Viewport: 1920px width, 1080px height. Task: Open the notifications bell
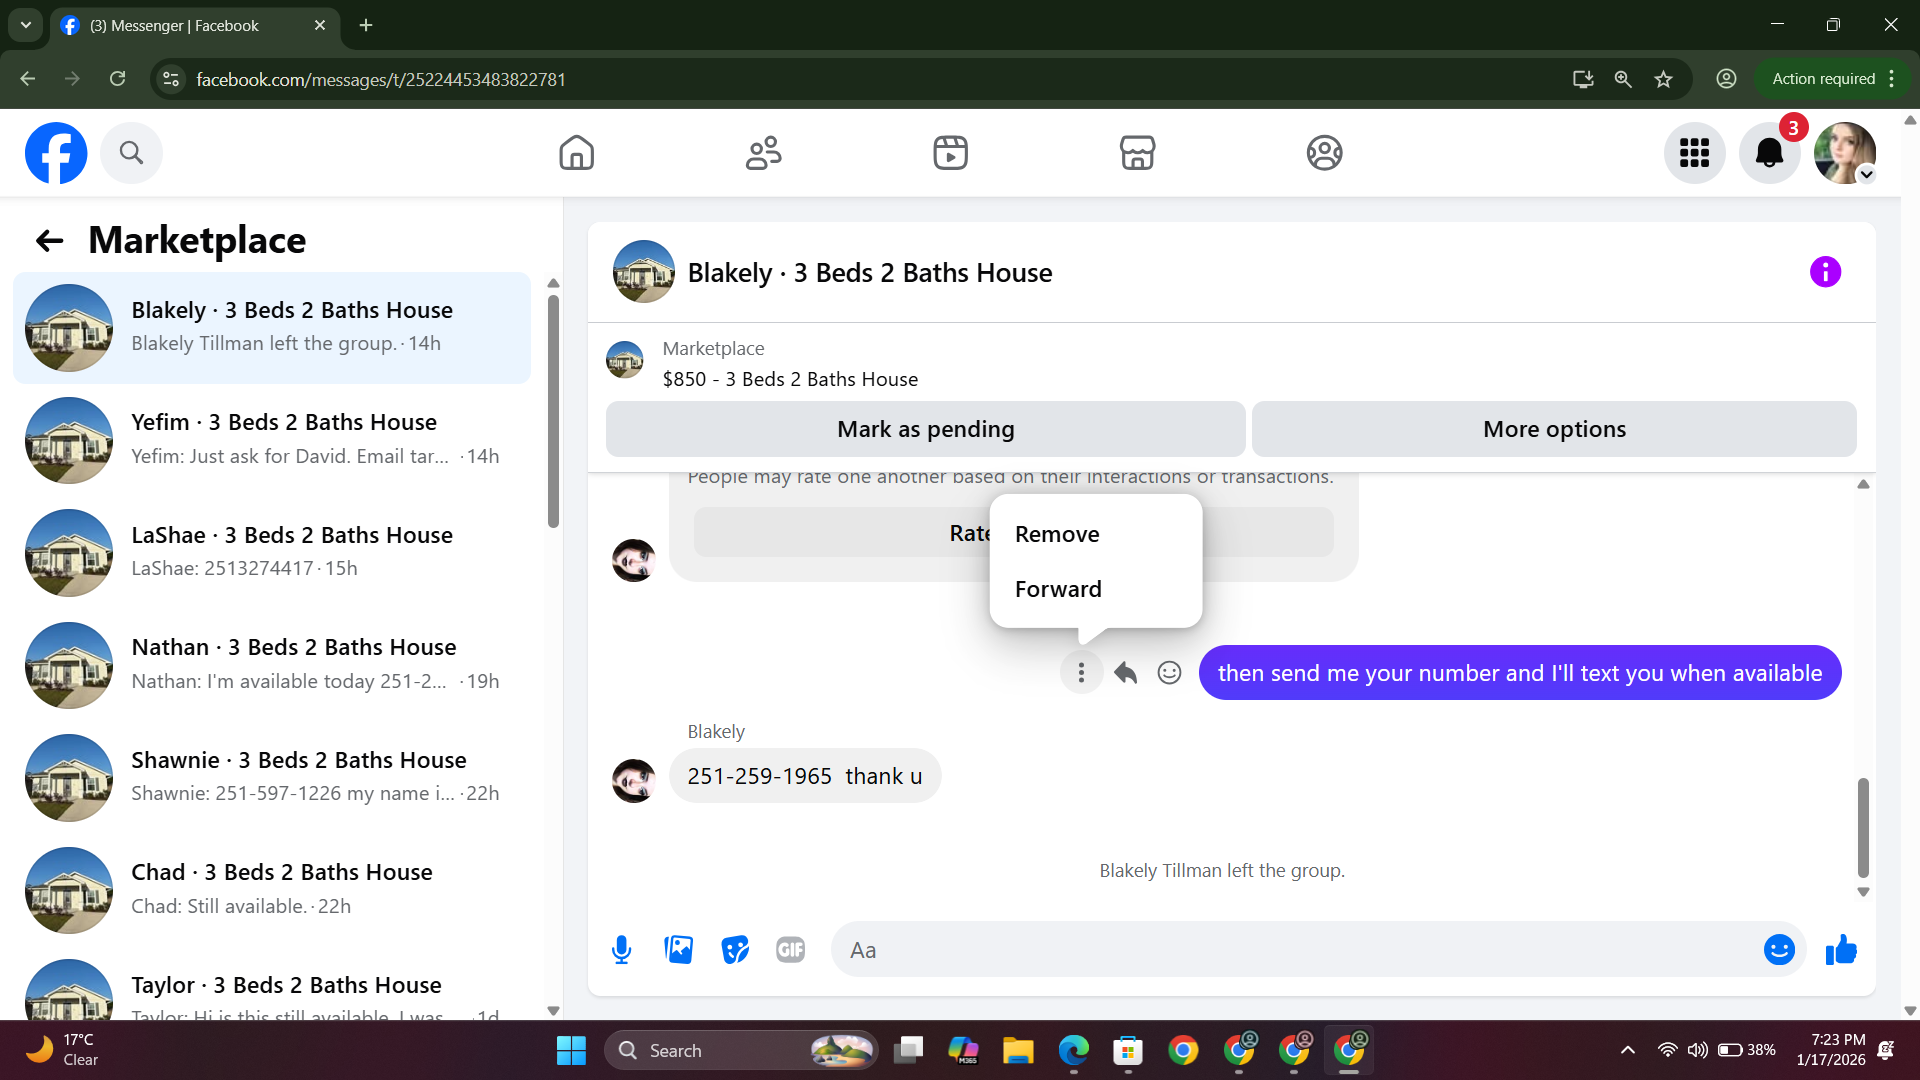(x=1769, y=153)
